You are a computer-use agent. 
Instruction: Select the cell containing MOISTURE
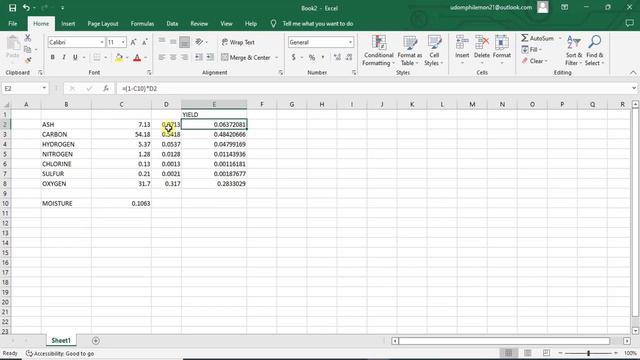click(66, 203)
